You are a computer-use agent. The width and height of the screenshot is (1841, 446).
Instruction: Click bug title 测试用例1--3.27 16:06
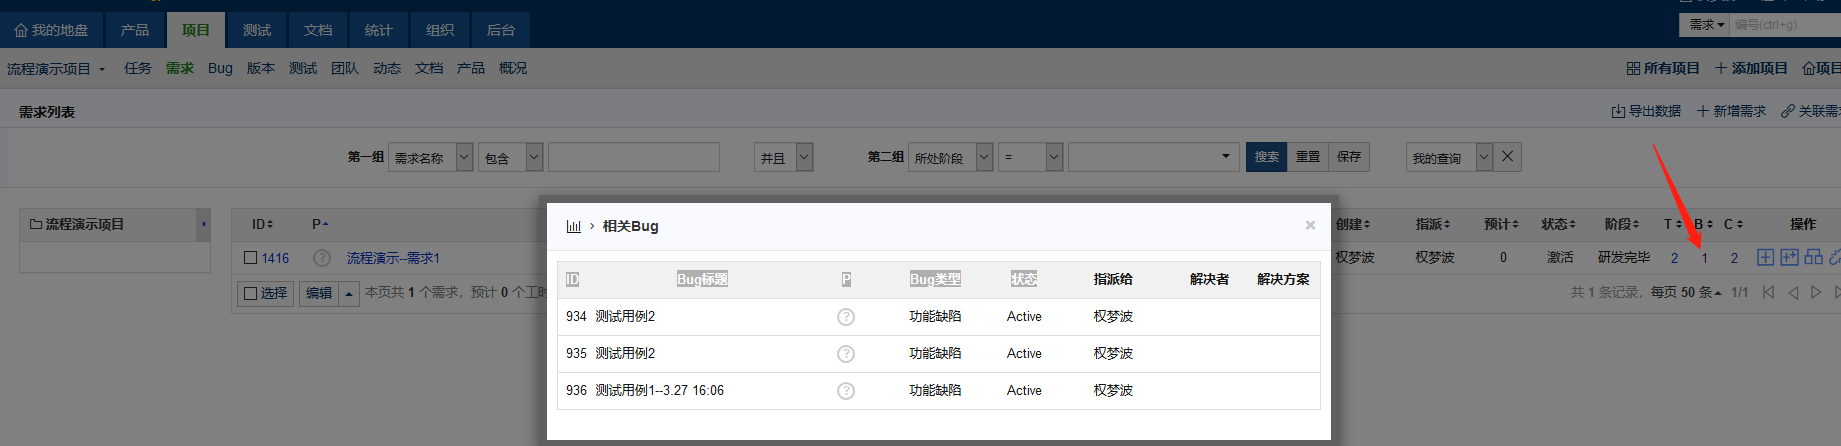(660, 391)
